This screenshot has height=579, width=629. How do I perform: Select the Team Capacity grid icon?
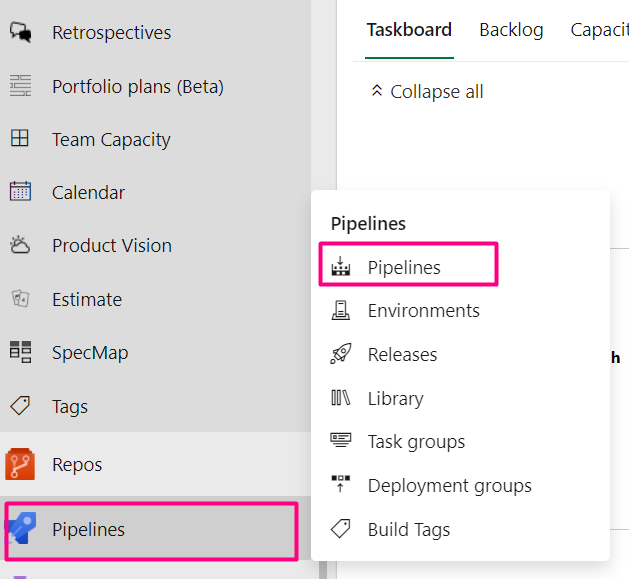tap(20, 139)
